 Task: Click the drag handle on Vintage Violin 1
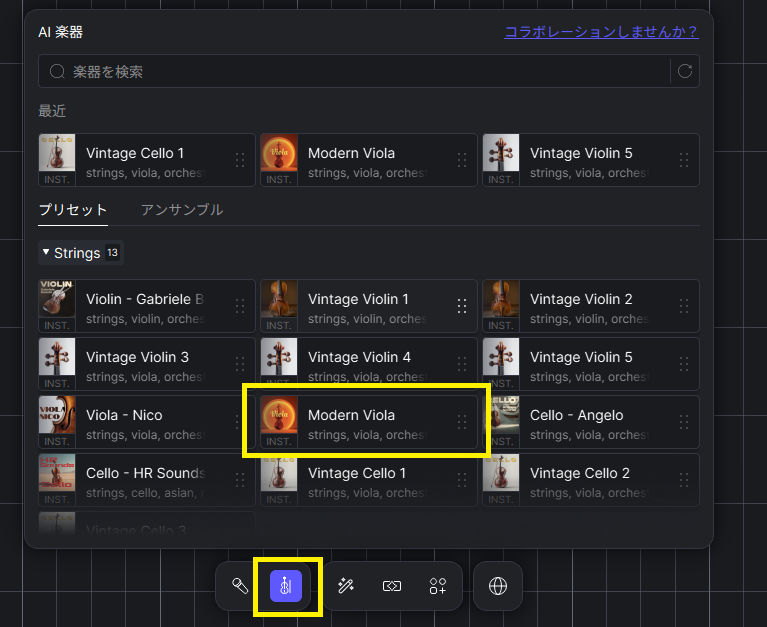point(462,306)
